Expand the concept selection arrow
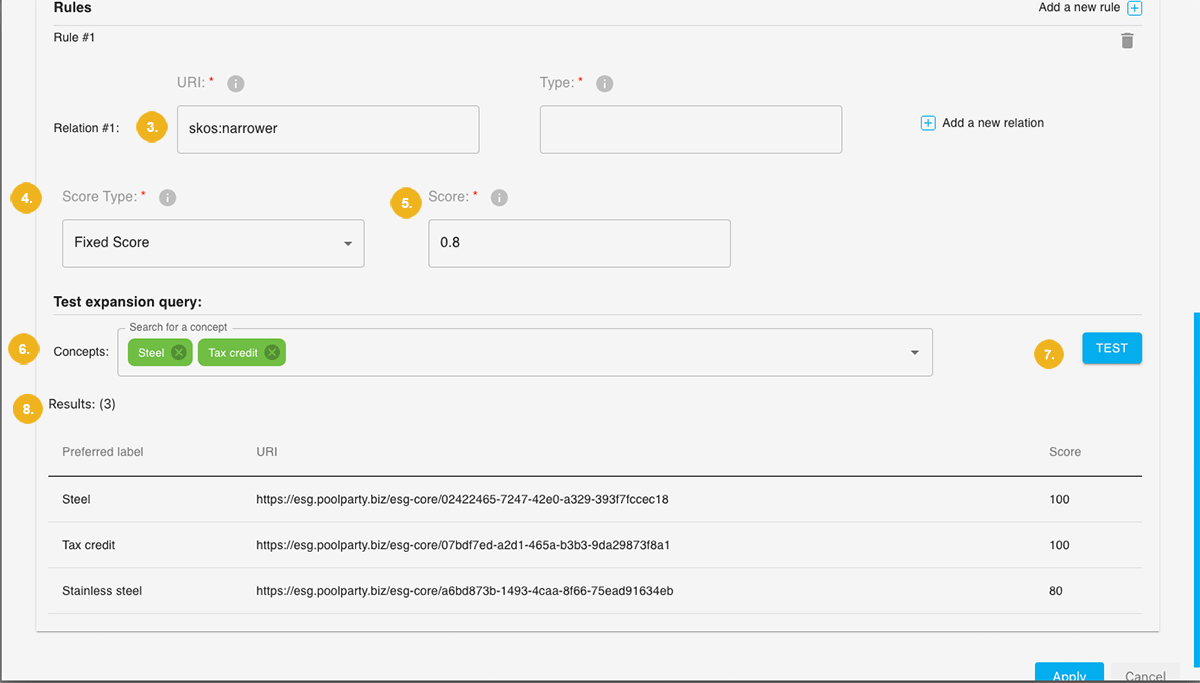Screen dimensions: 1200x683 click(x=913, y=352)
